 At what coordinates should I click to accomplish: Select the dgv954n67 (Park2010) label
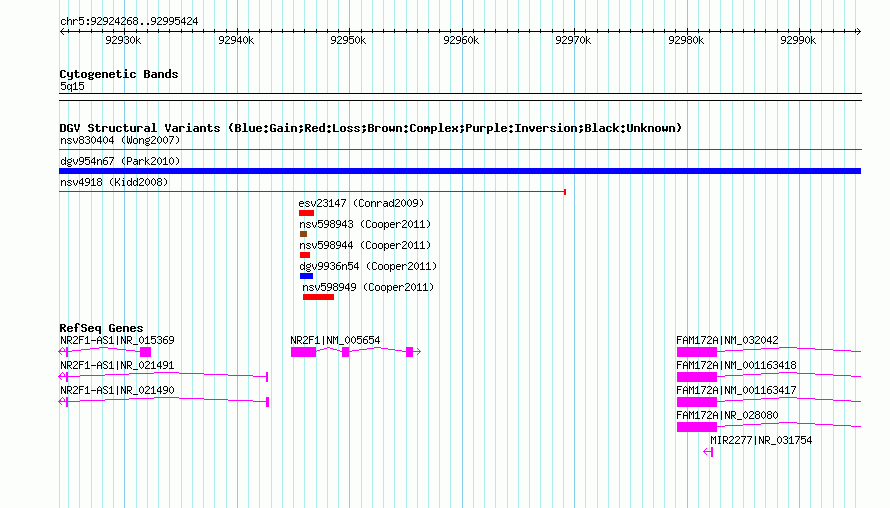coord(120,161)
